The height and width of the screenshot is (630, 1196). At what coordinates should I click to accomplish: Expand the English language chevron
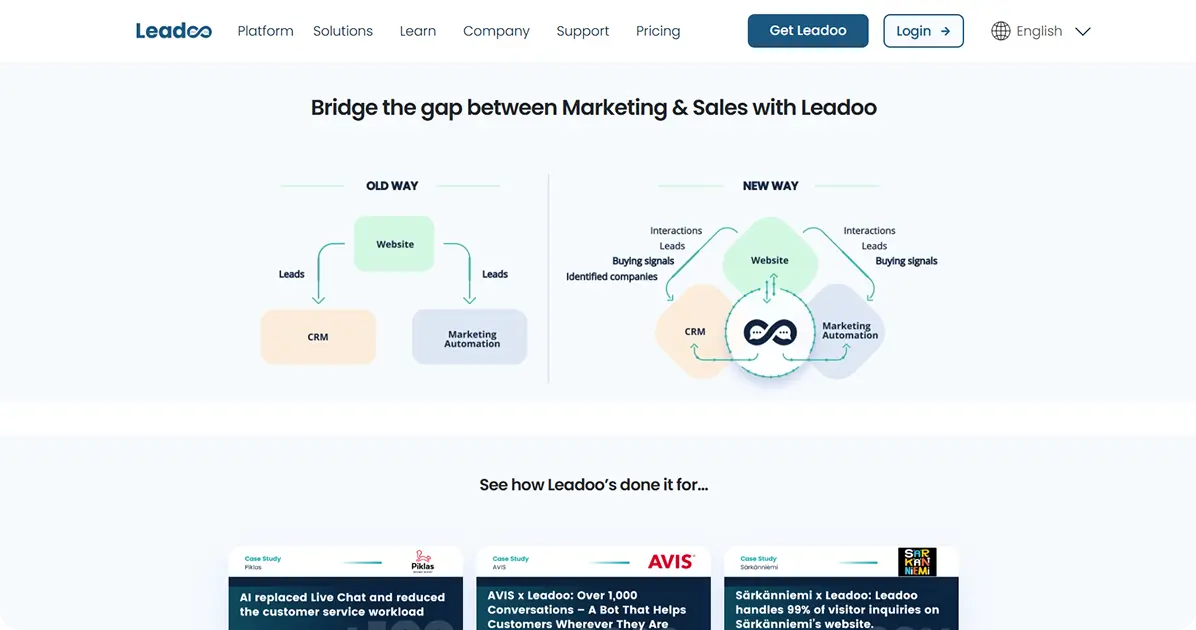1082,31
